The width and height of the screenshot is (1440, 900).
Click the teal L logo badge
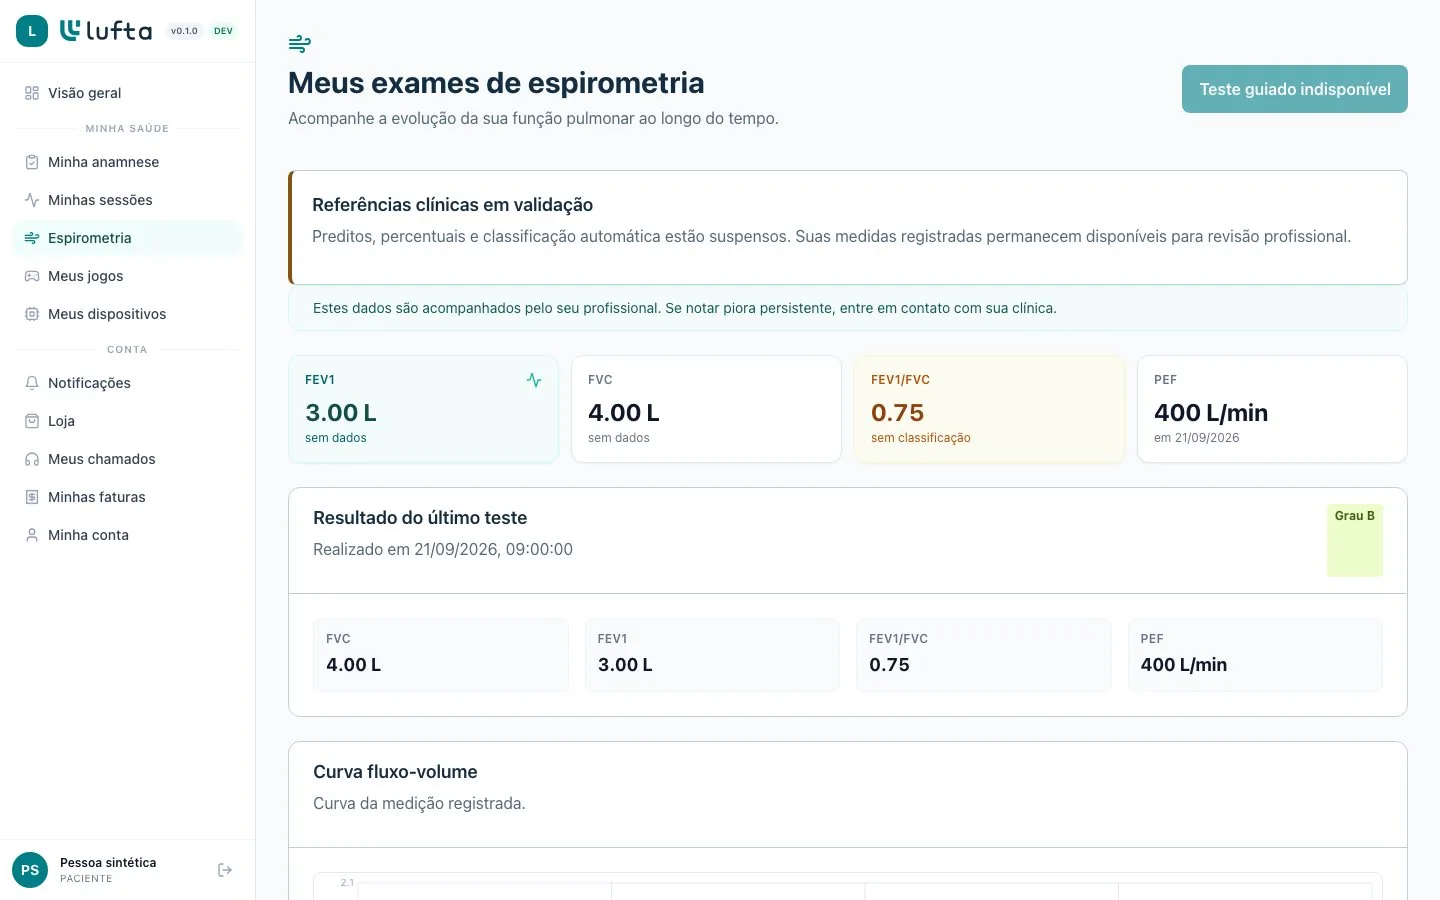pyautogui.click(x=32, y=31)
